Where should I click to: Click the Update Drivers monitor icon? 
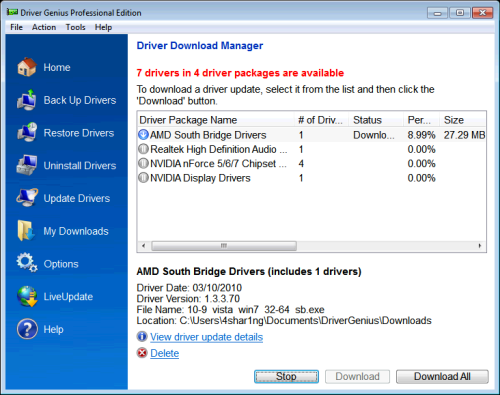[27, 198]
